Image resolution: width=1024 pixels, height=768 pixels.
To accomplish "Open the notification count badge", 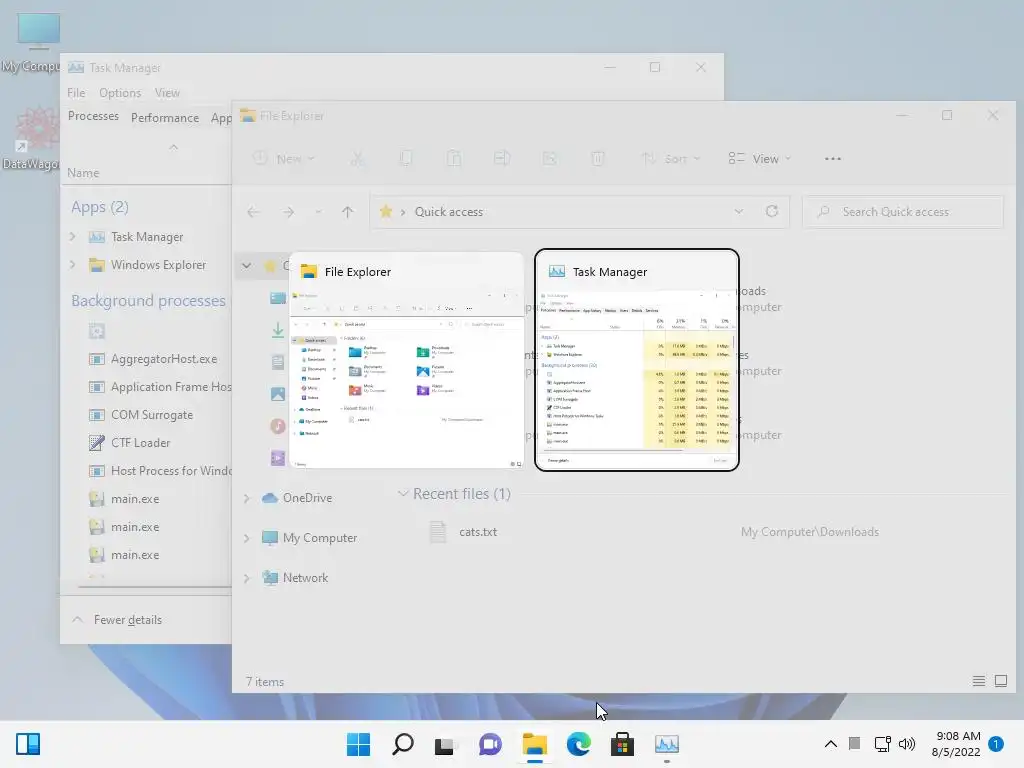I will point(996,743).
